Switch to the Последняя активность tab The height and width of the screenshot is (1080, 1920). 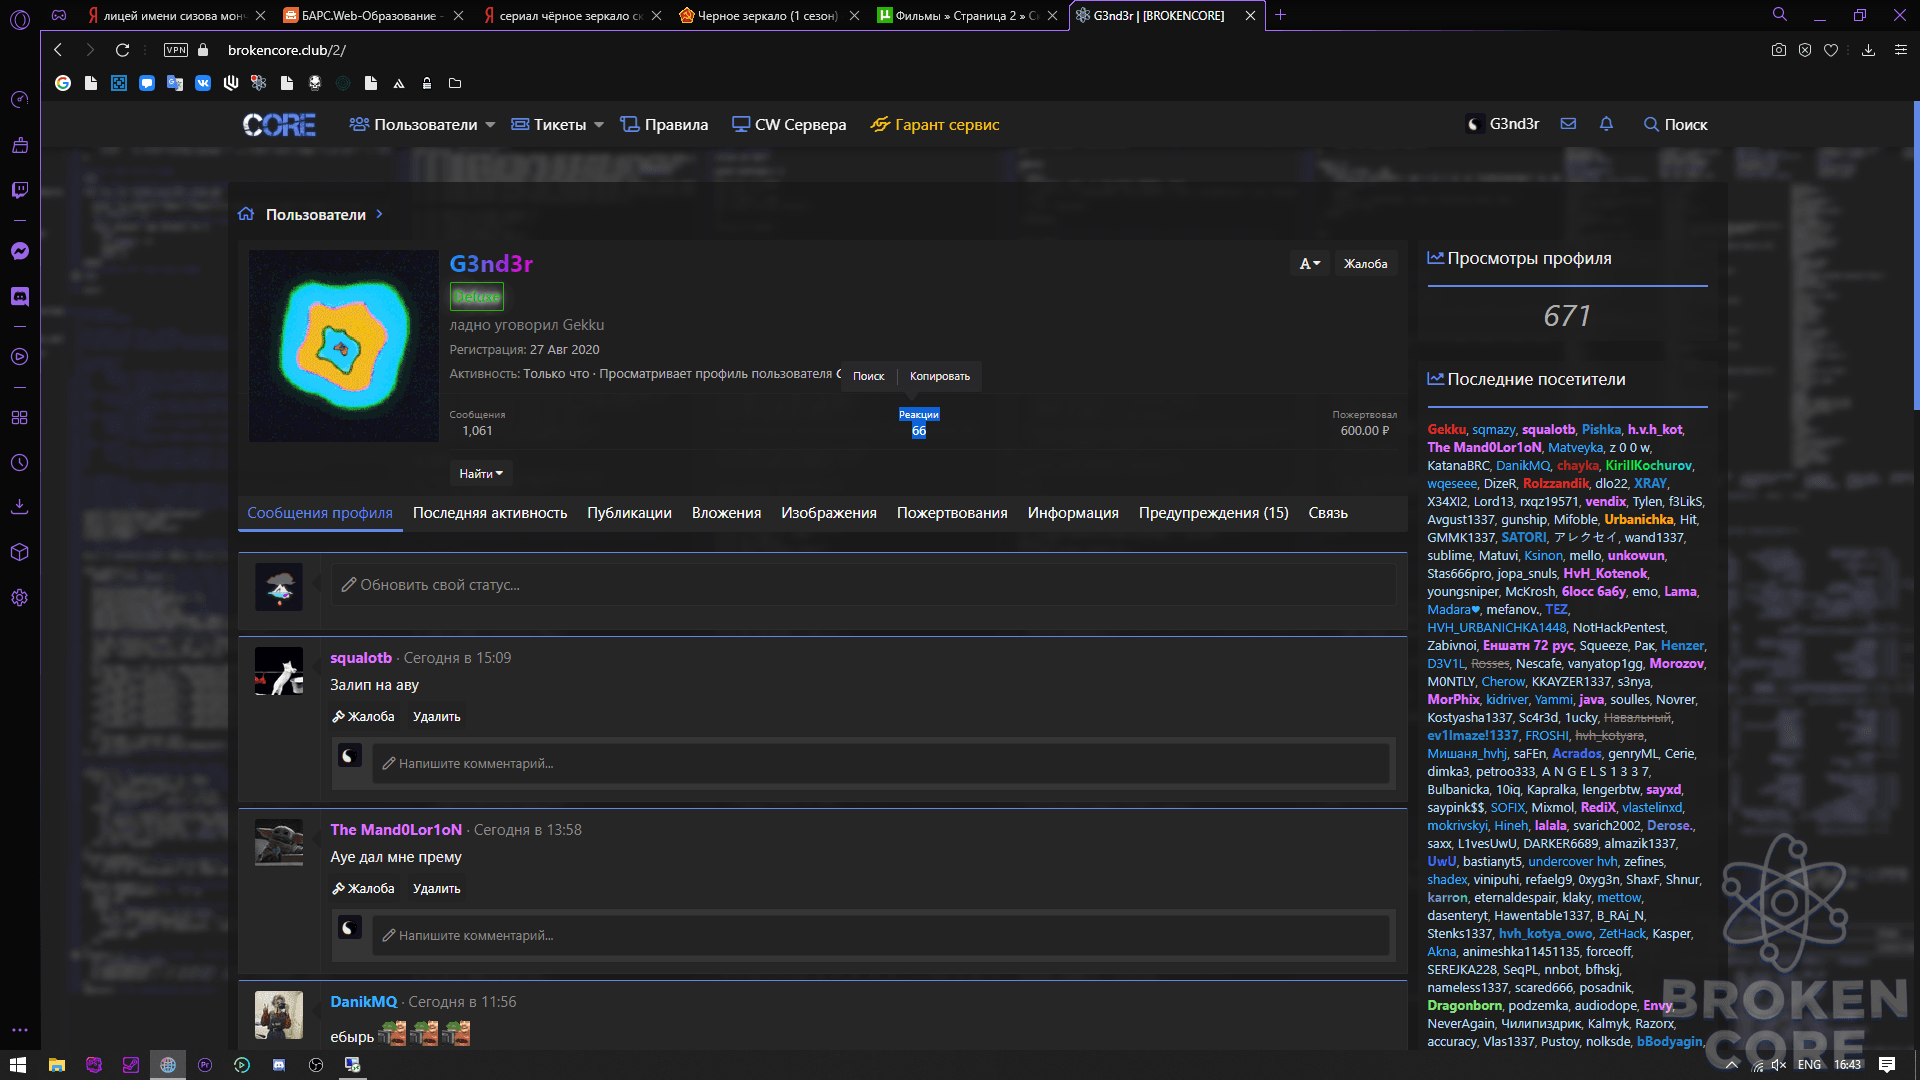(490, 513)
